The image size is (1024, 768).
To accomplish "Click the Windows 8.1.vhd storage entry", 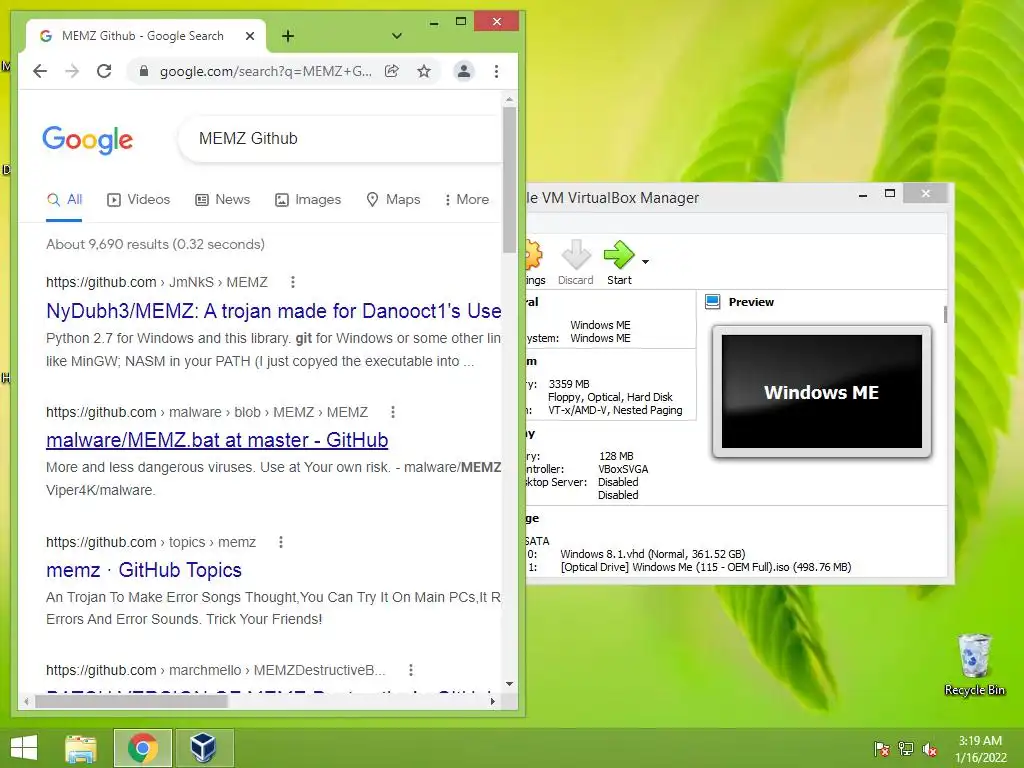I will tap(652, 554).
